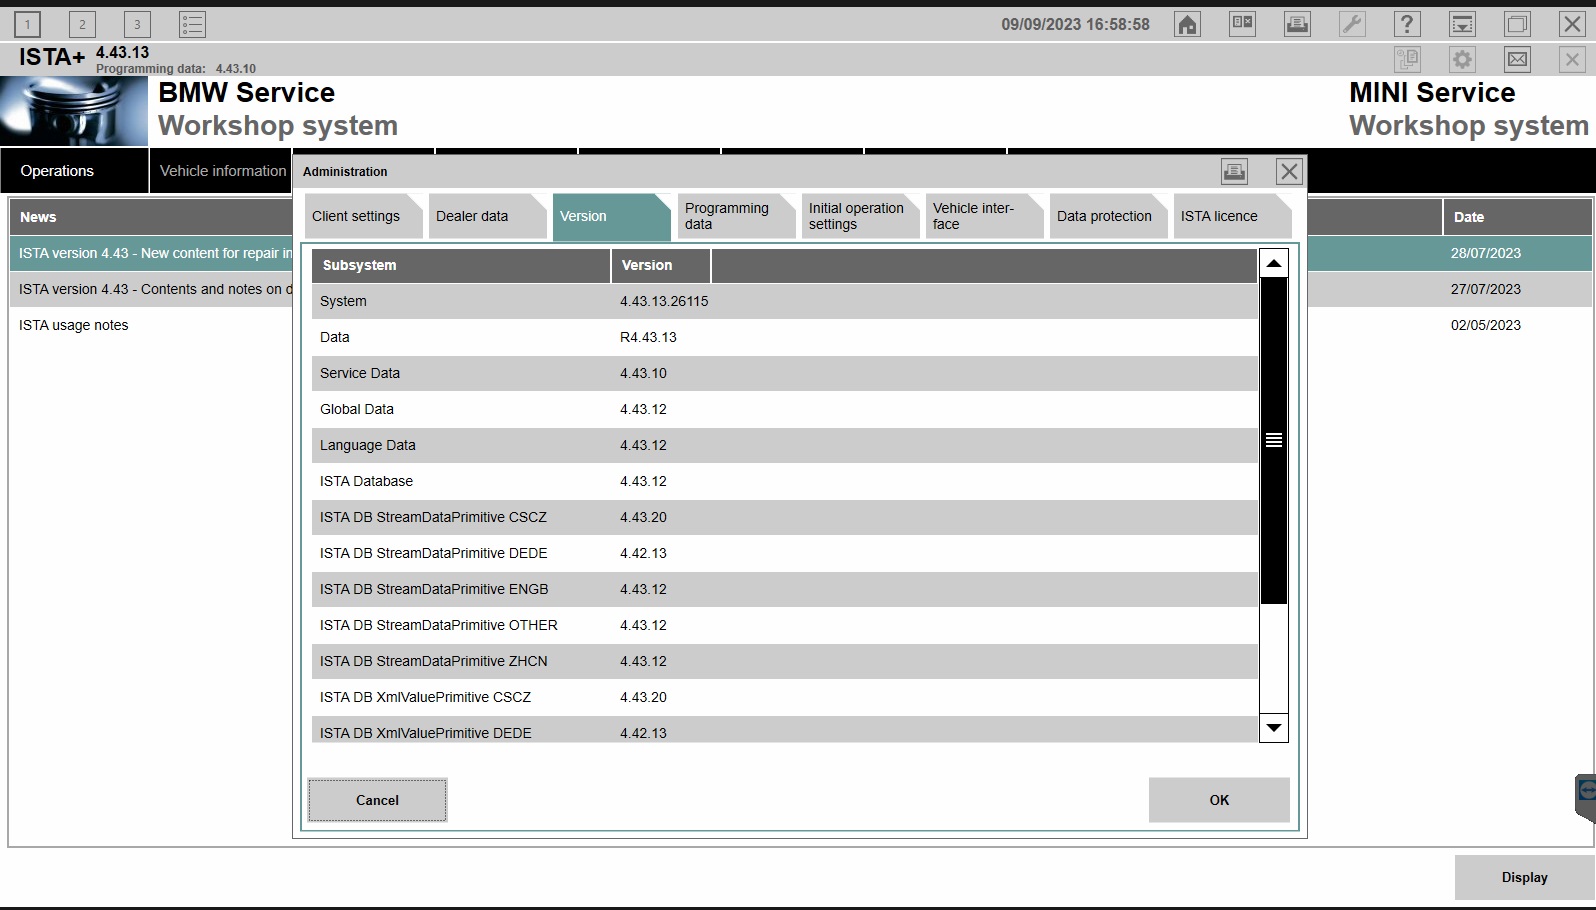Click the Subsystem column header
This screenshot has height=910, width=1596.
[461, 265]
